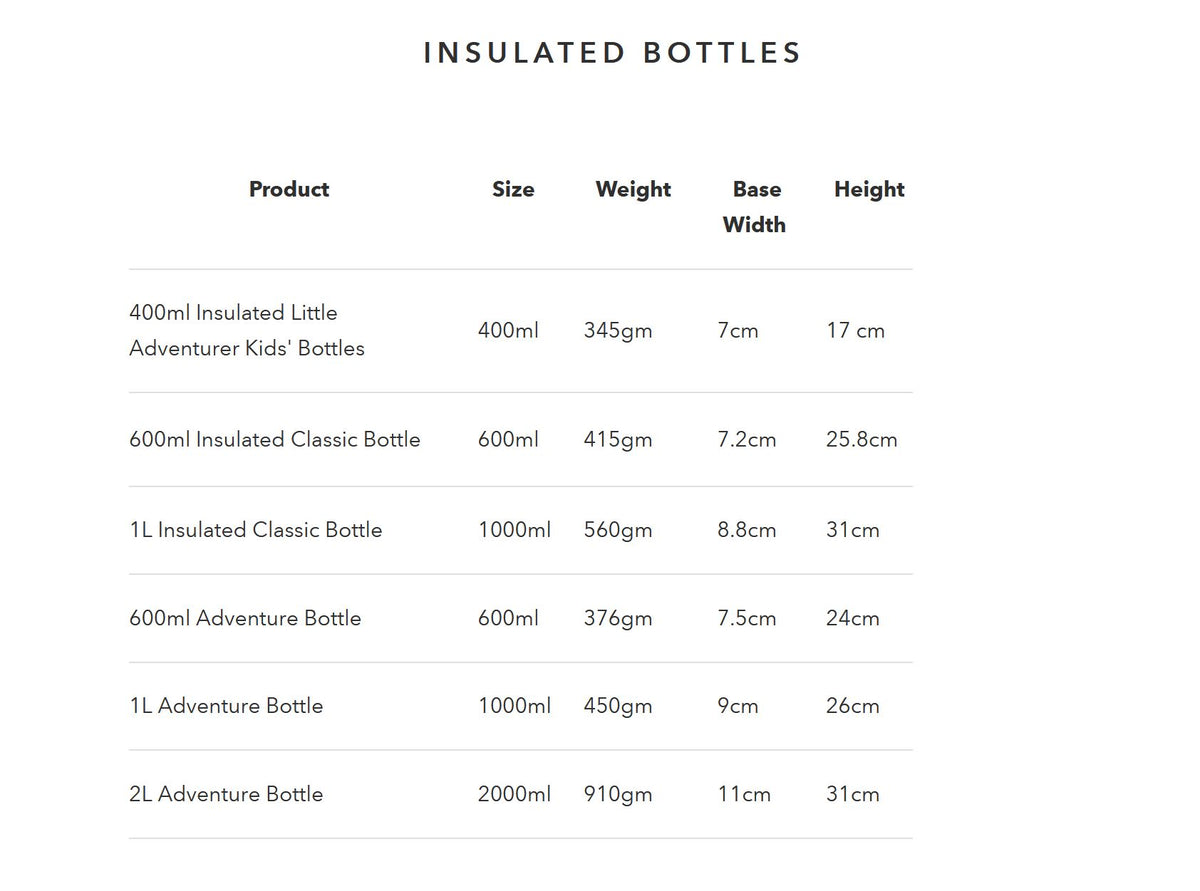Click the 600ml Adventure Bottle name
The image size is (1200, 891).
click(x=245, y=618)
